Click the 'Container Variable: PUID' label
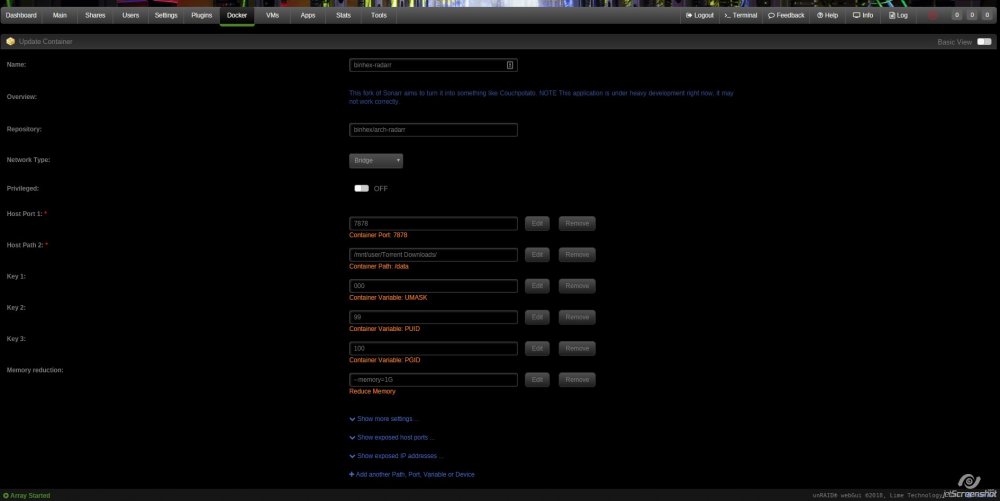This screenshot has width=1000, height=501. (x=385, y=329)
